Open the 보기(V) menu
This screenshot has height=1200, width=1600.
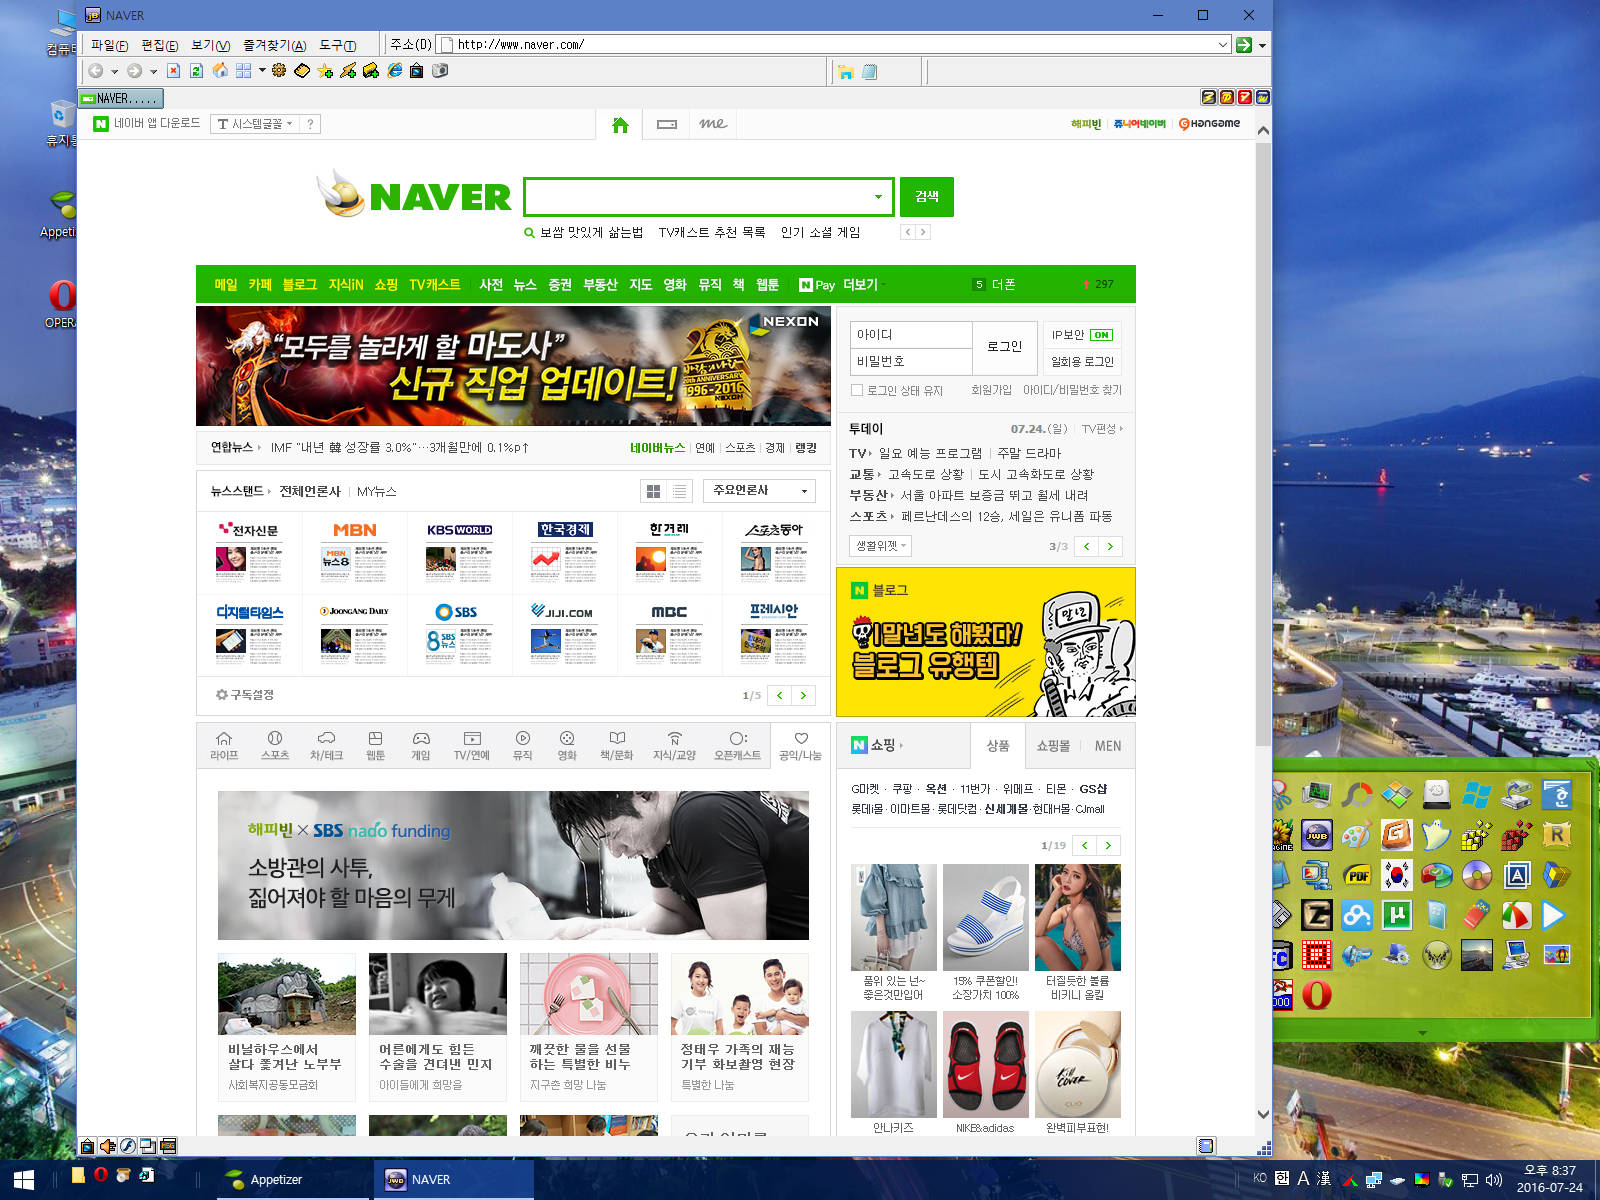point(210,45)
